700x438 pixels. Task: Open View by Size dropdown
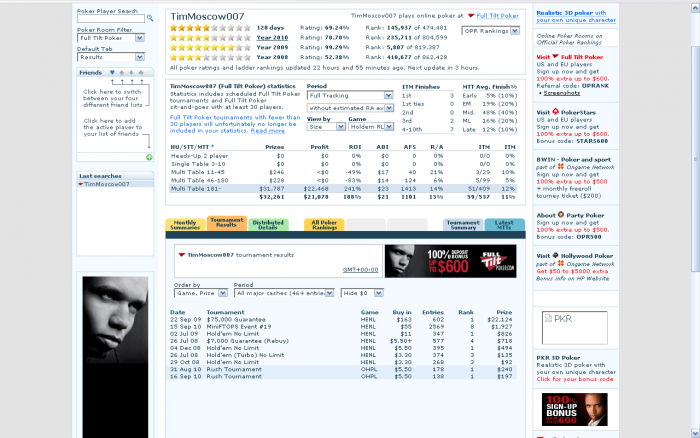pyautogui.click(x=326, y=127)
